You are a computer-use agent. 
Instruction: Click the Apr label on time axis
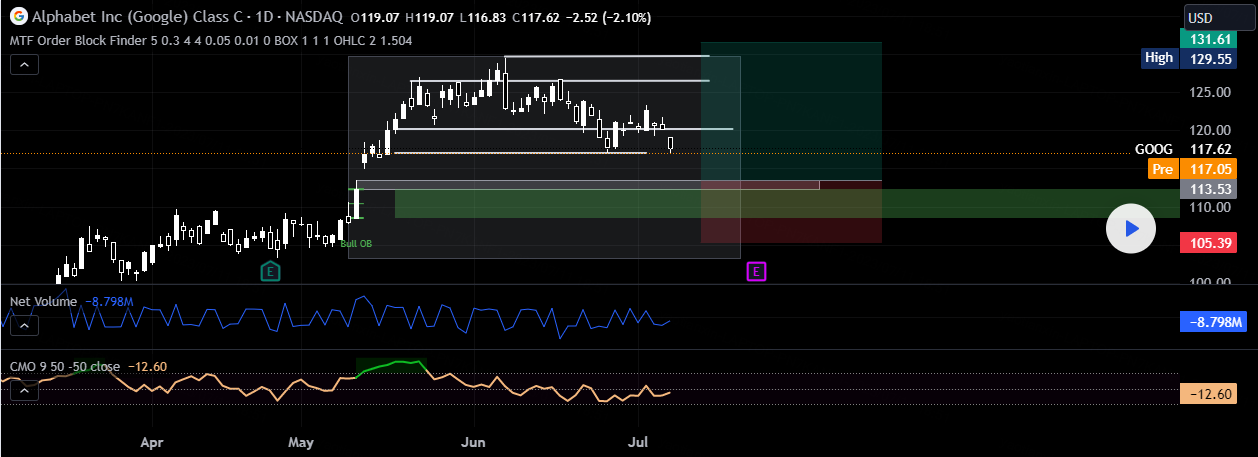click(152, 441)
